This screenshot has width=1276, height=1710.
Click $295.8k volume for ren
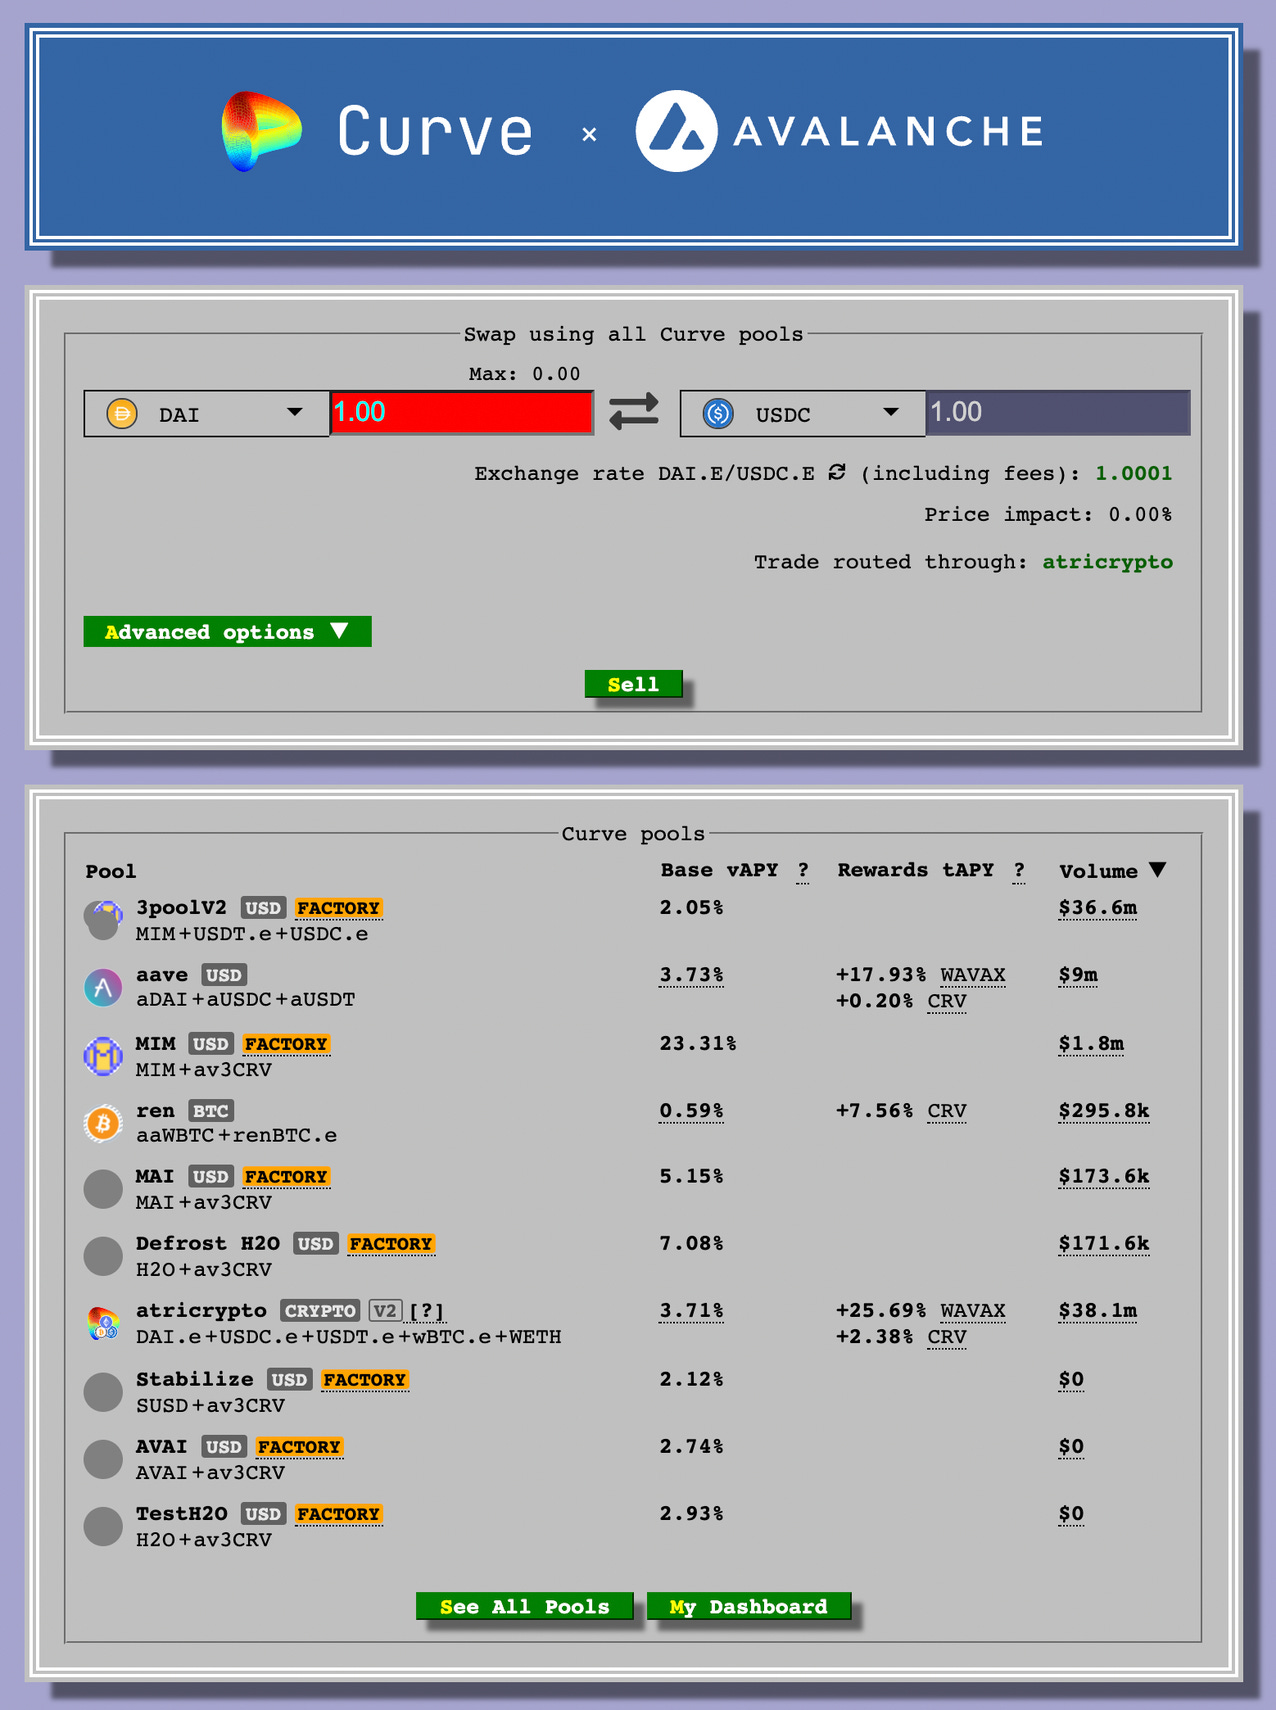pyautogui.click(x=1104, y=1111)
